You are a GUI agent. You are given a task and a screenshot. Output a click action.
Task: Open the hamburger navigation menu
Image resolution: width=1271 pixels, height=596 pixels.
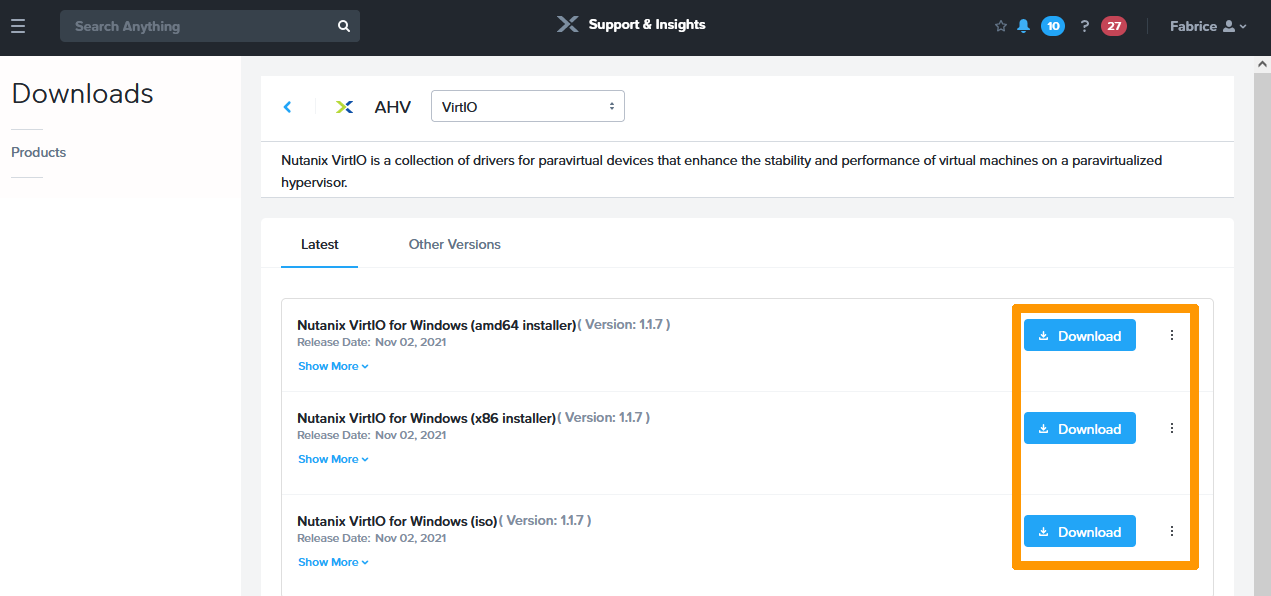[18, 26]
